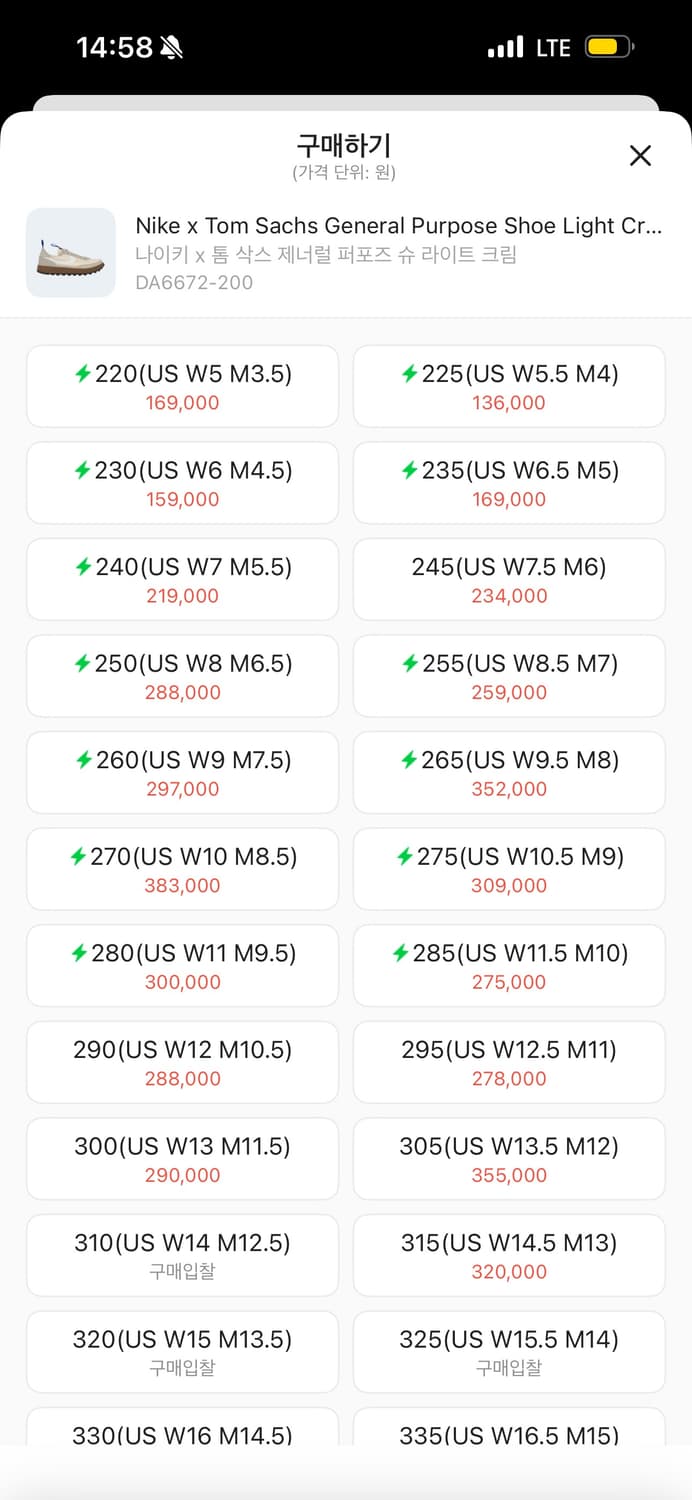
Task: Select size 290 (US W12 M10.5)
Action: pyautogui.click(x=182, y=1062)
